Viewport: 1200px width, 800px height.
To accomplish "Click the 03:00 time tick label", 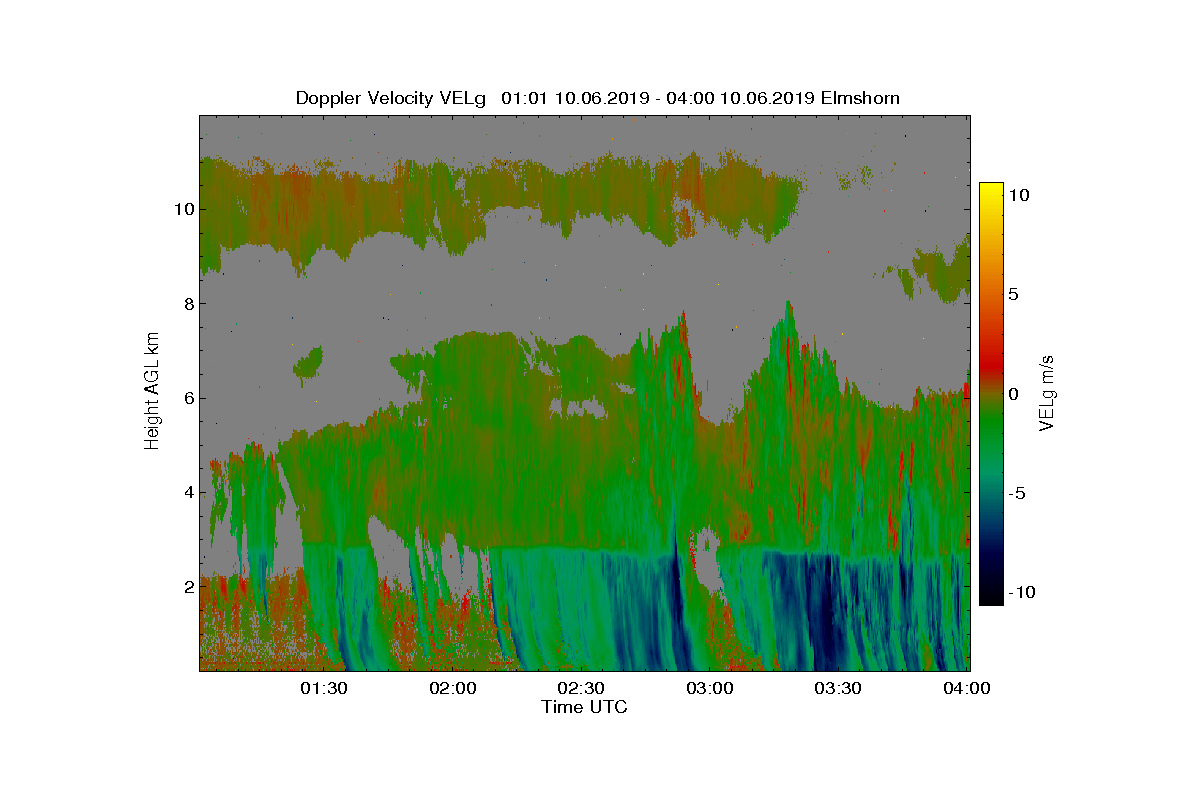I will (712, 689).
